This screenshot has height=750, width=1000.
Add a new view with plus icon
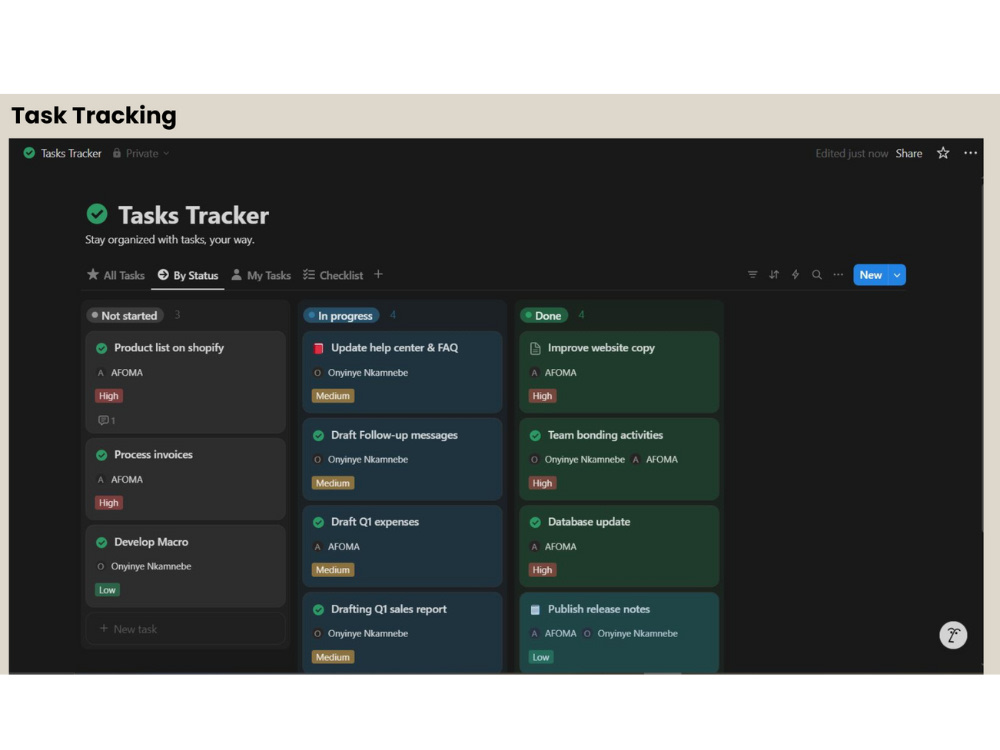point(378,274)
